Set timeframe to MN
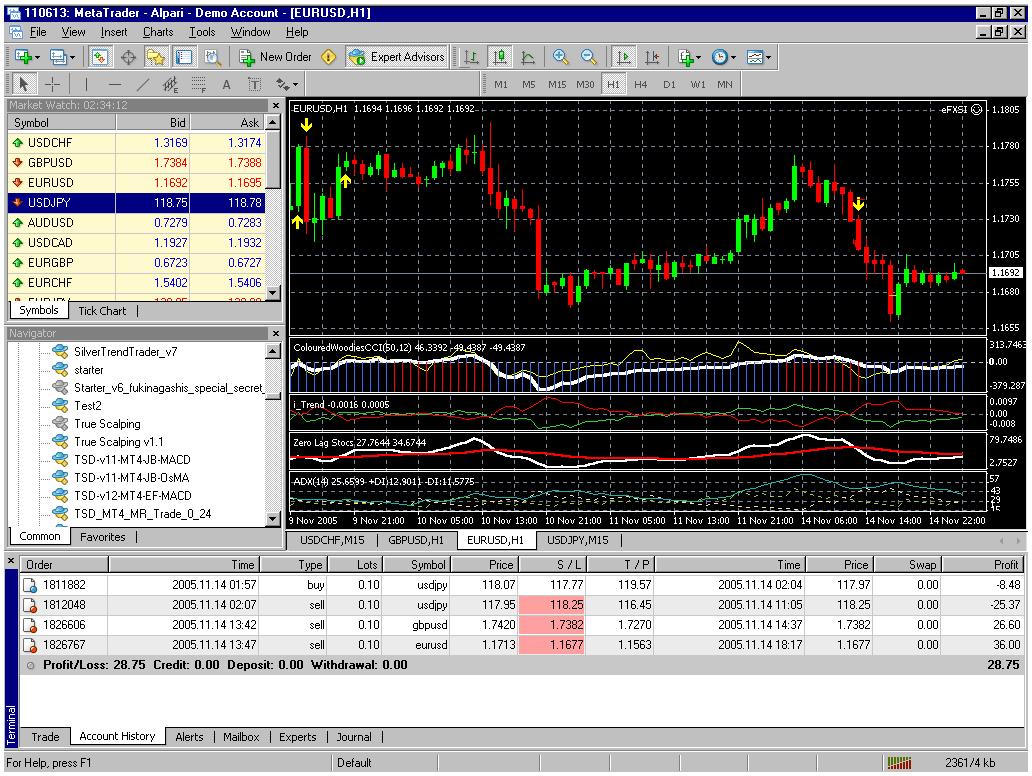 click(725, 84)
